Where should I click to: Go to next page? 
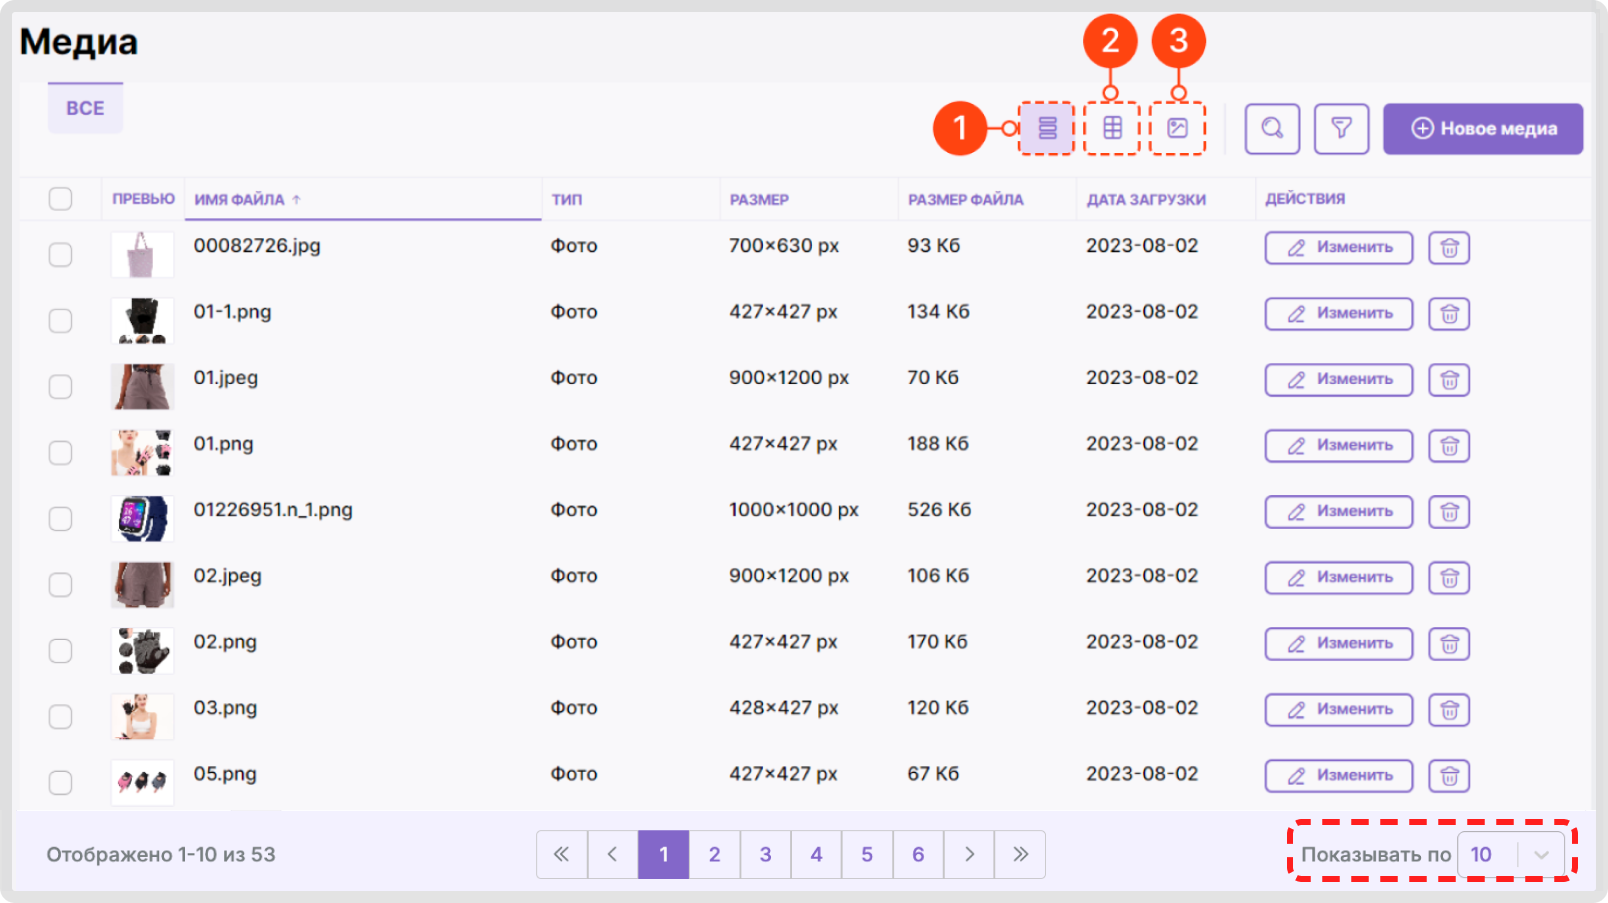click(x=969, y=854)
